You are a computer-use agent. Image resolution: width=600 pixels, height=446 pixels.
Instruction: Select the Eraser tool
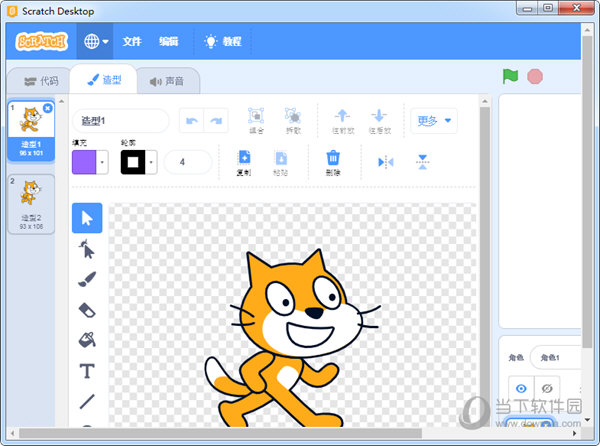87,310
